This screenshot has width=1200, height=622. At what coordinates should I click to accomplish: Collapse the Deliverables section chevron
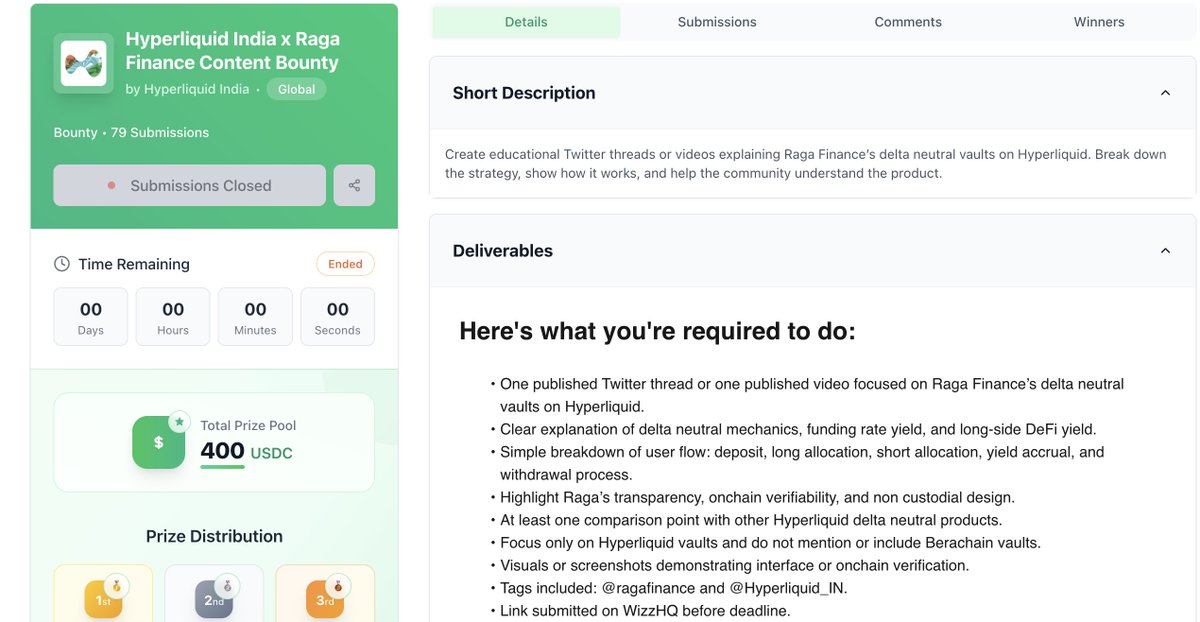click(1165, 251)
